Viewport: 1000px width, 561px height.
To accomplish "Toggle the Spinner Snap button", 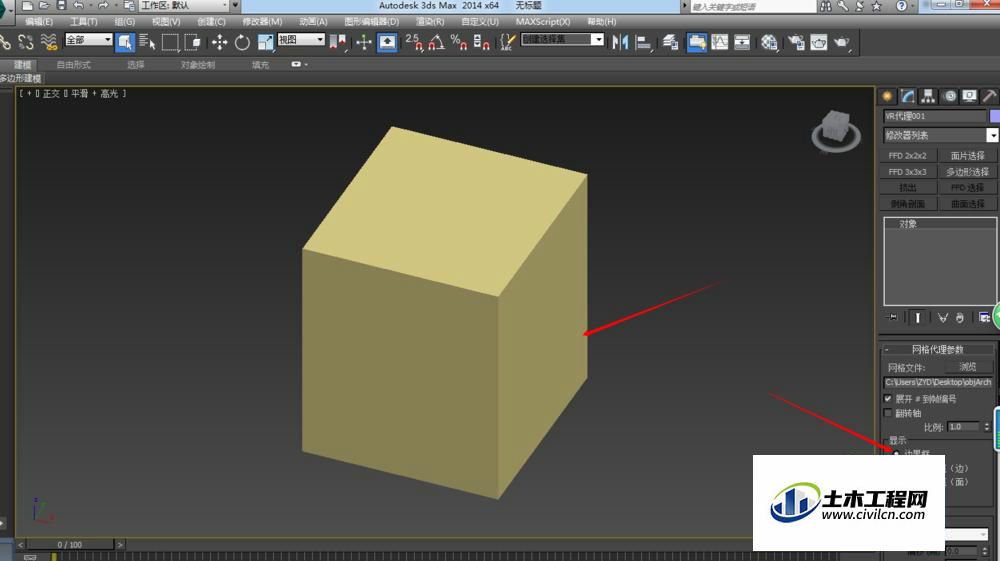I will [x=482, y=43].
